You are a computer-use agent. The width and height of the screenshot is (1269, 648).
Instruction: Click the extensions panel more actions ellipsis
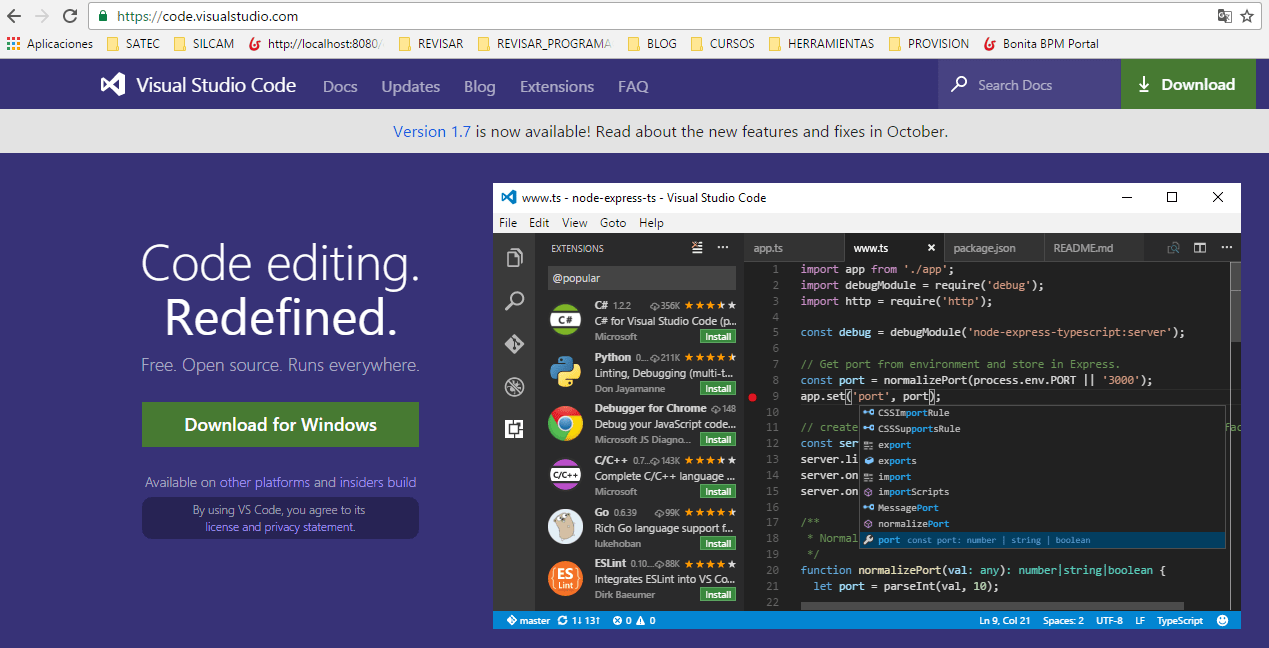tap(722, 248)
